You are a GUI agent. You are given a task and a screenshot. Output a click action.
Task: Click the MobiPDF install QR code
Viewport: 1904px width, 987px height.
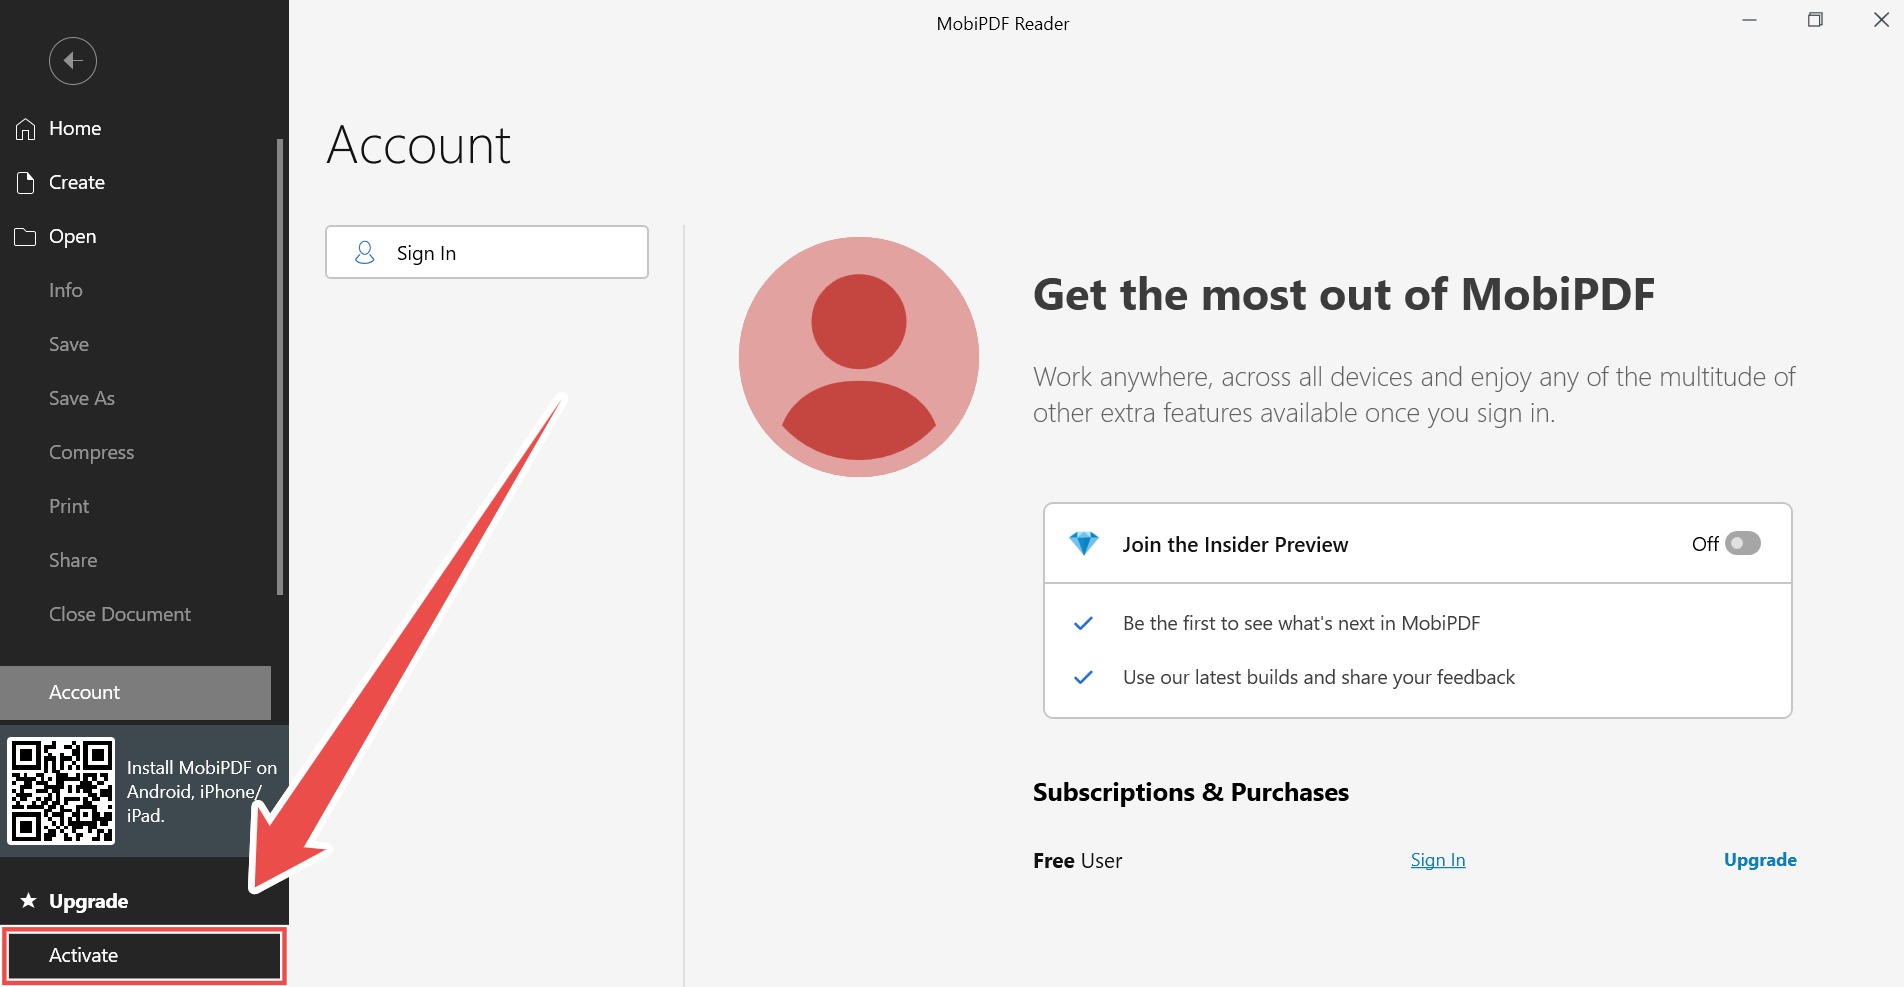61,791
